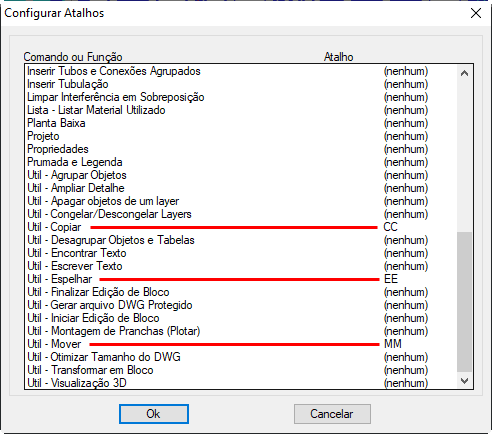Select the Planta Baixa entry
492x434 pixels.
pyautogui.click(x=241, y=123)
